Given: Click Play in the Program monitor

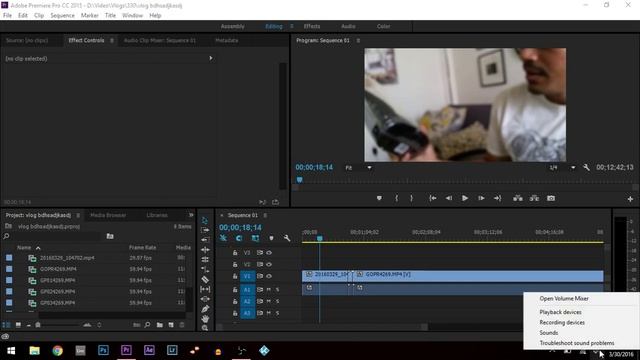Looking at the screenshot, I should pyautogui.click(x=464, y=198).
